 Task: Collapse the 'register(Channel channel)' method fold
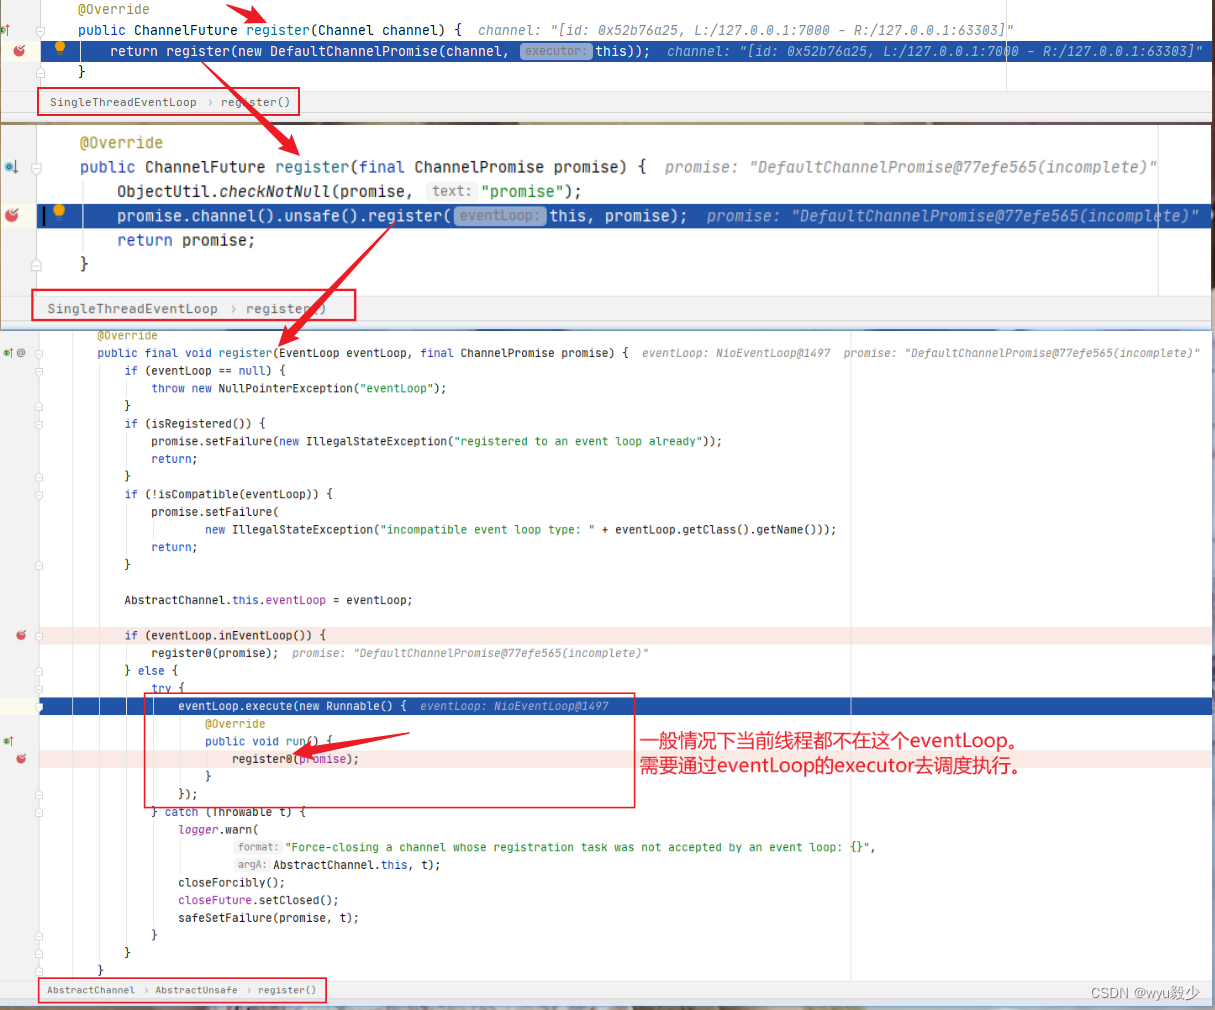tap(40, 30)
